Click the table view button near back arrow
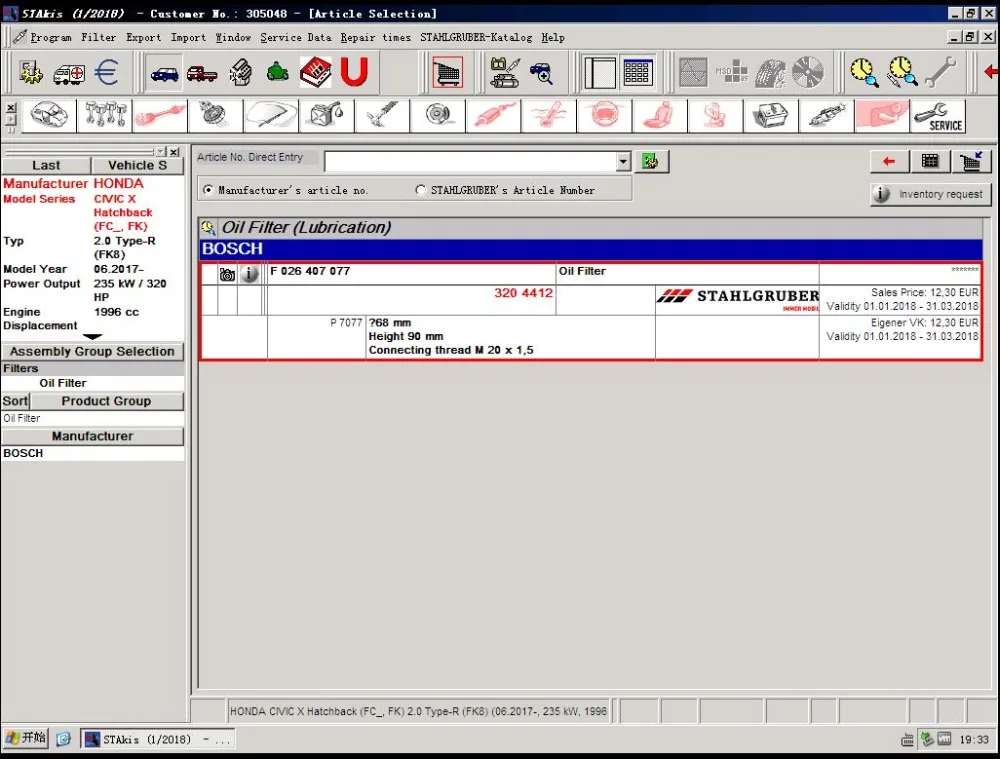 (930, 161)
